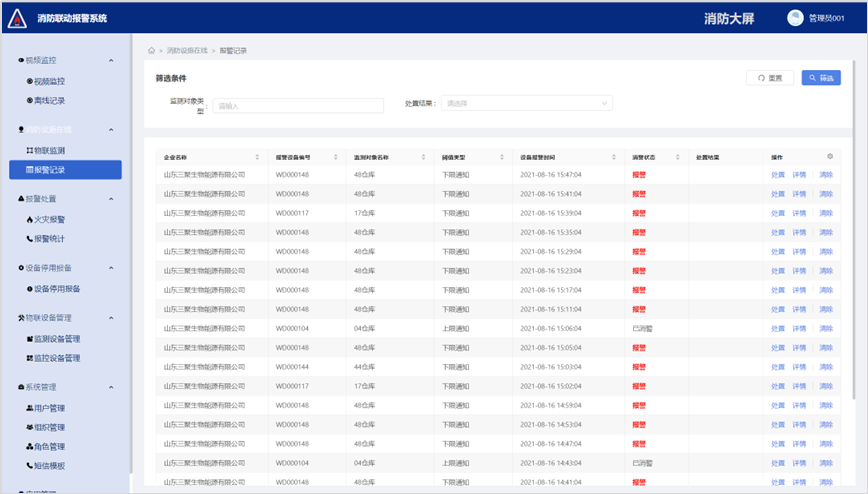This screenshot has width=868, height=494.
Task: Click 清除 for the 15:47:04 record
Action: point(826,175)
